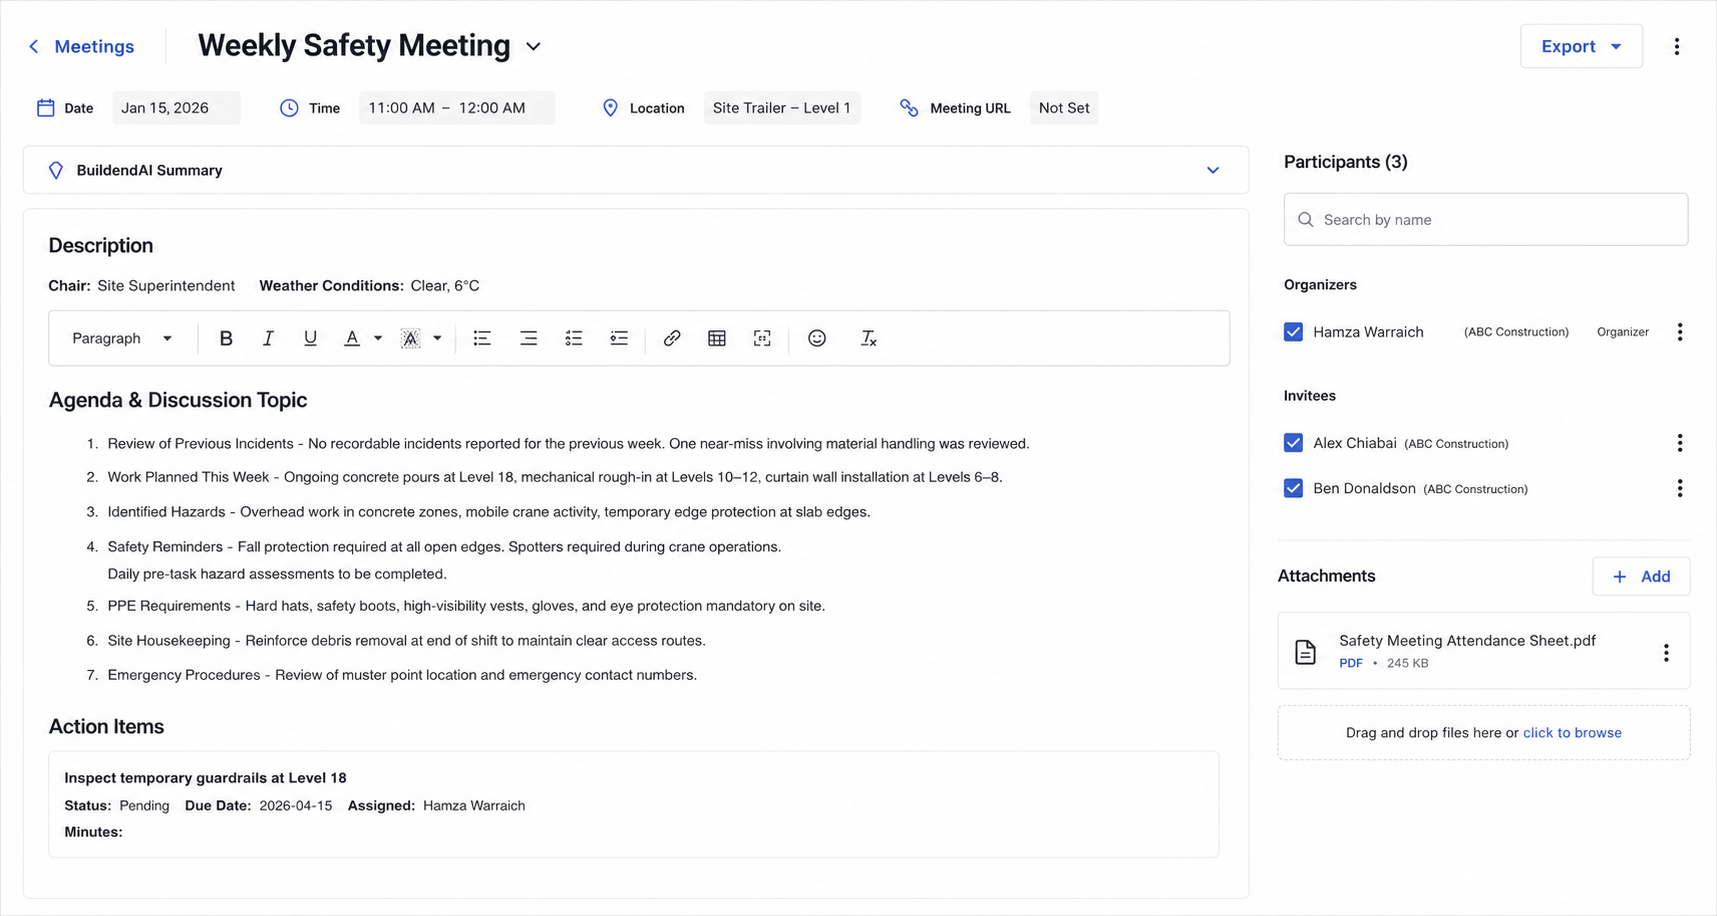This screenshot has width=1717, height=916.
Task: Open options menu for Hamza Warraich
Action: [x=1680, y=332]
